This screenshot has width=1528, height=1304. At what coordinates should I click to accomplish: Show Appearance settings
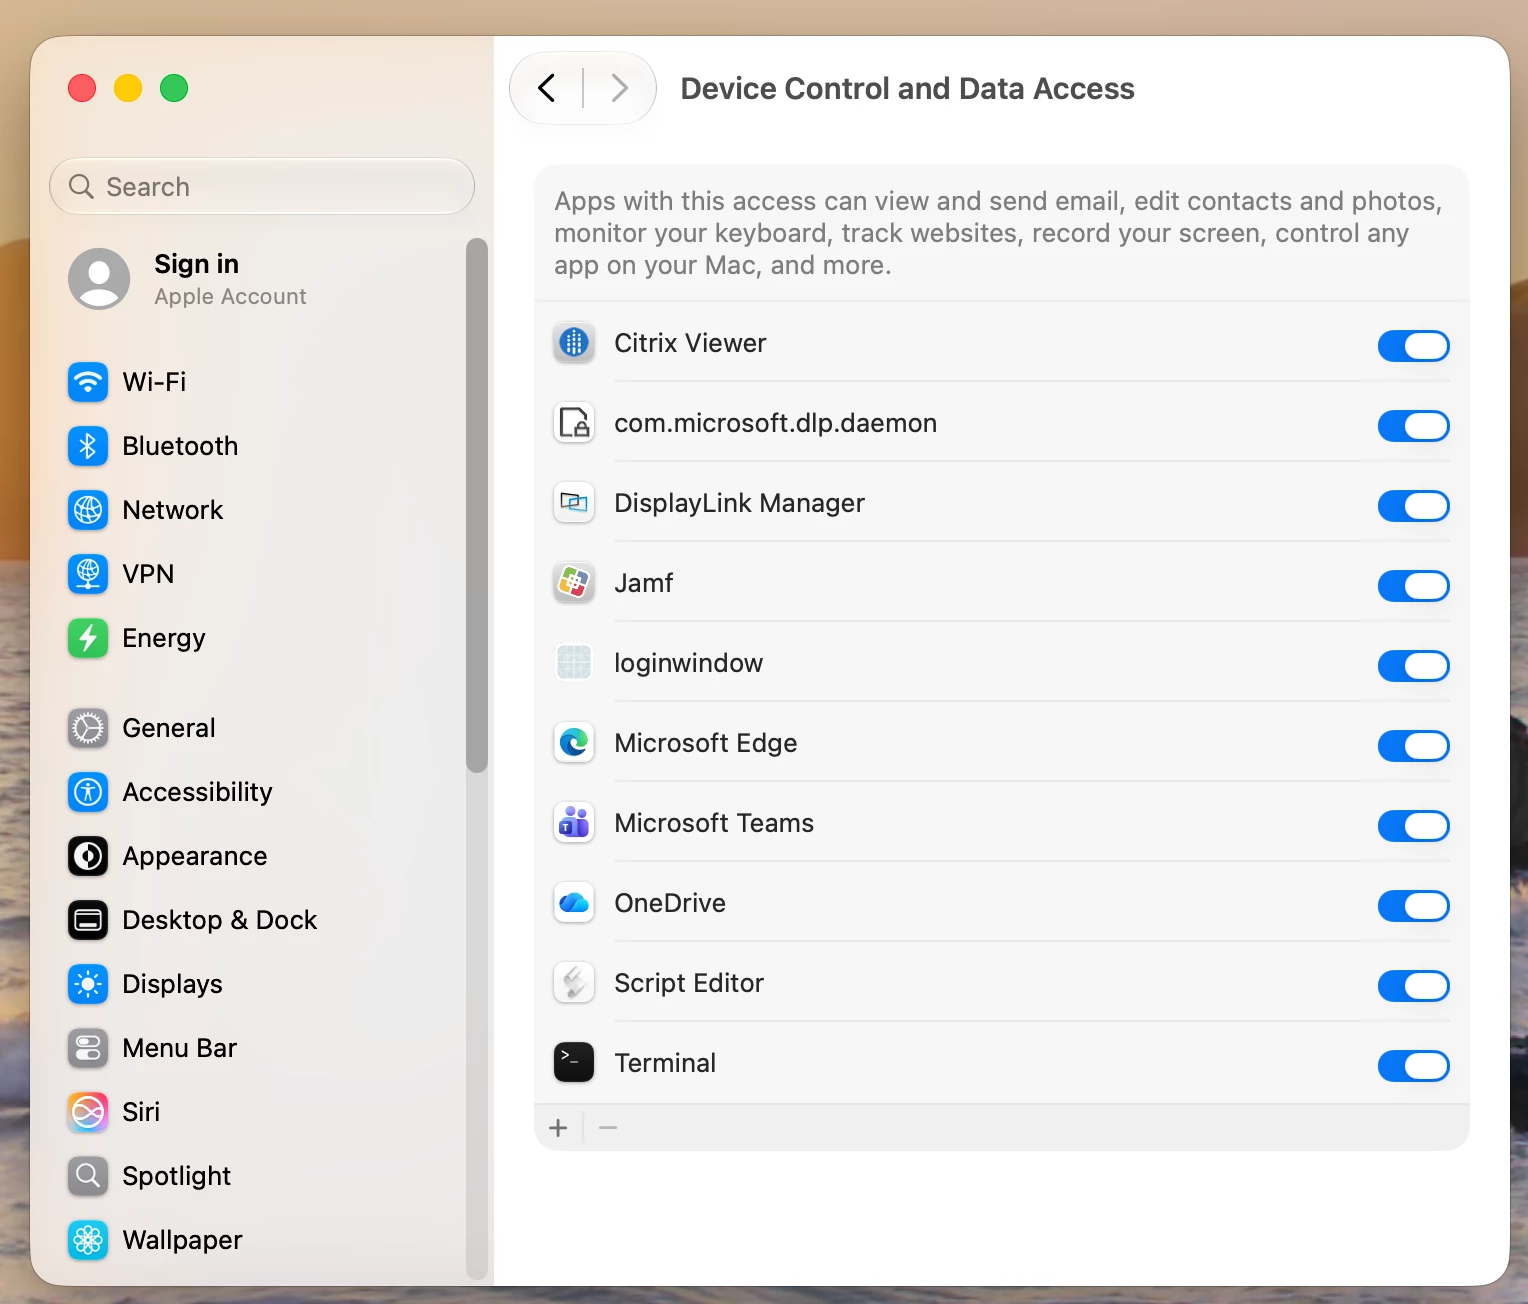point(261,856)
